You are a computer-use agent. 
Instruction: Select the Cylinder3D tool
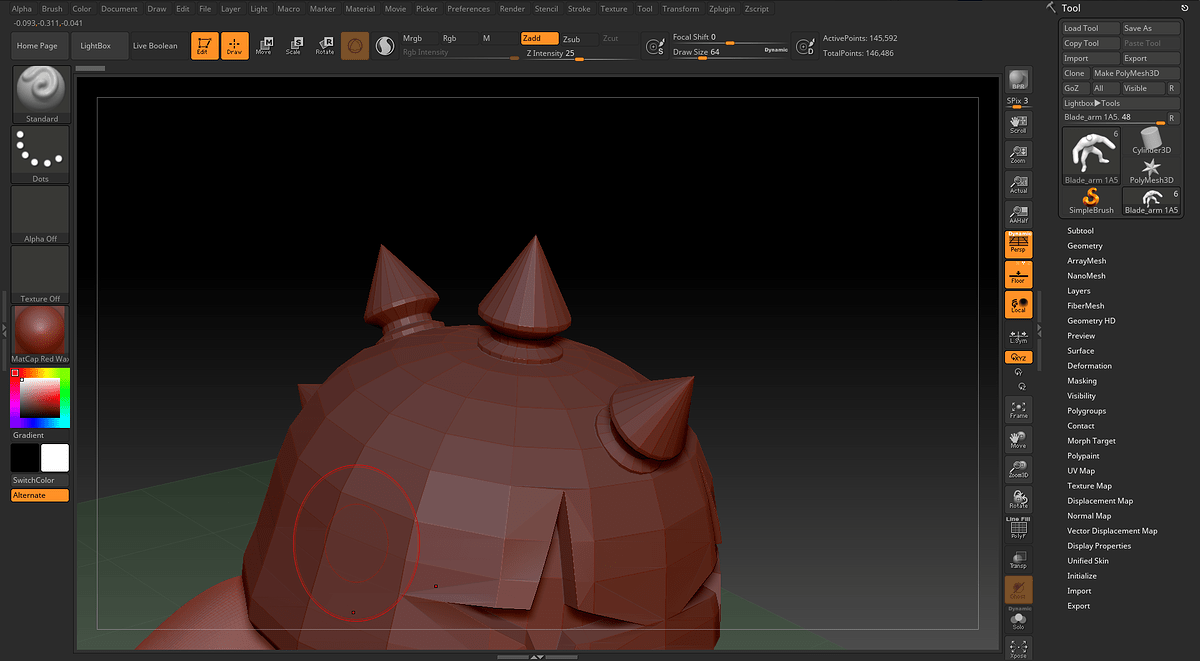1151,141
